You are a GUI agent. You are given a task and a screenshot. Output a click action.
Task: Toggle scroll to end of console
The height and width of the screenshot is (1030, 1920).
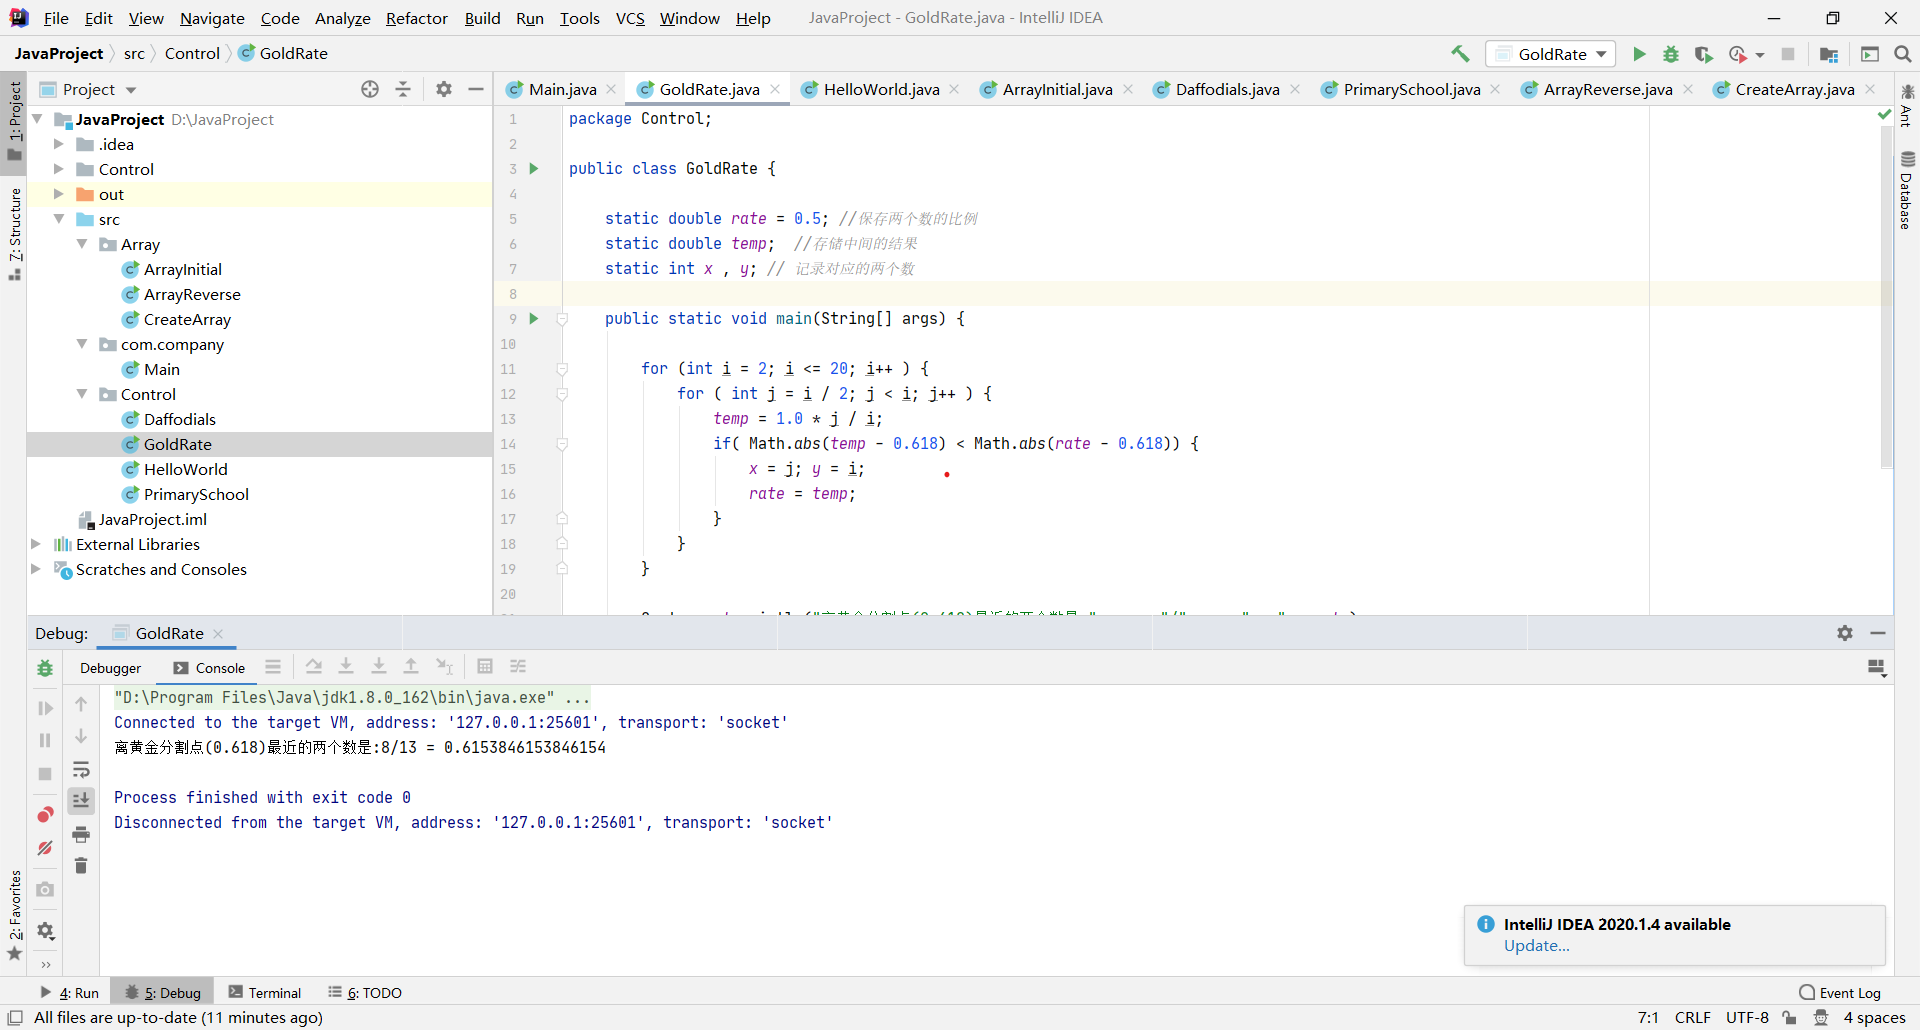(x=81, y=800)
